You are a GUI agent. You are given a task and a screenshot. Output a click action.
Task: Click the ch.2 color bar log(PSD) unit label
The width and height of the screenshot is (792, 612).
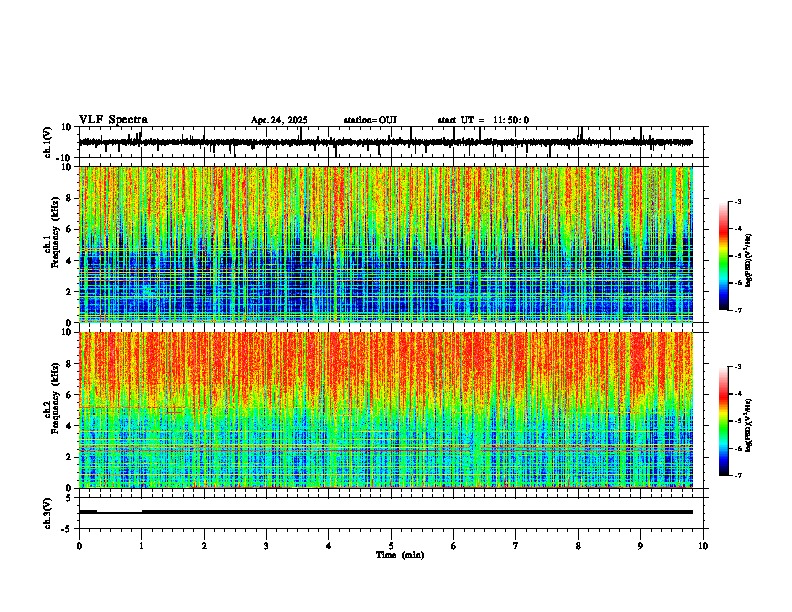(748, 425)
